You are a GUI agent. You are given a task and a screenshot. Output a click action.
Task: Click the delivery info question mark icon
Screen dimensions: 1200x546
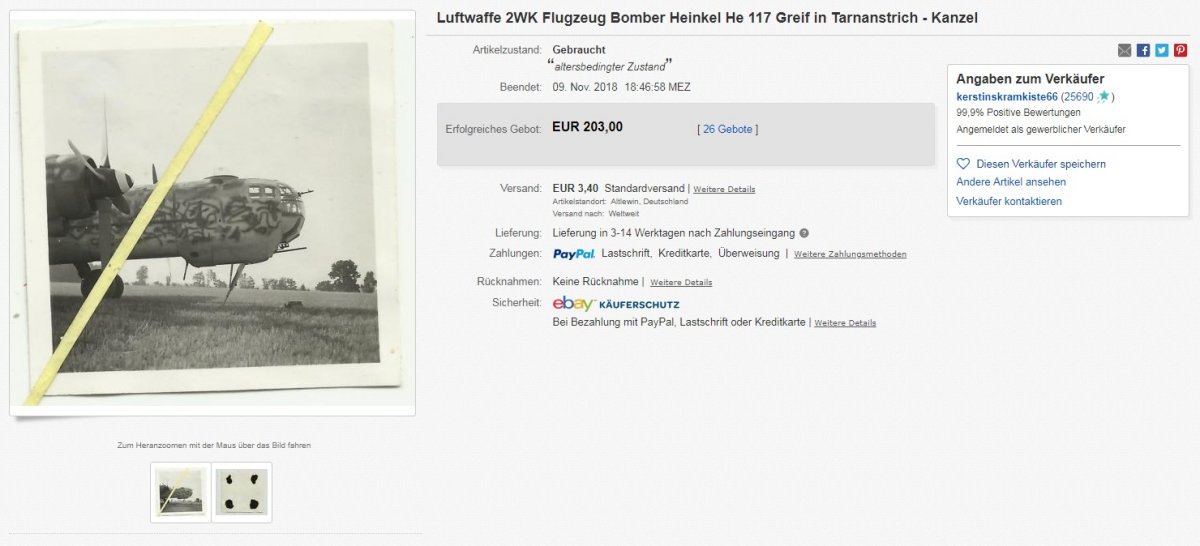pyautogui.click(x=804, y=233)
